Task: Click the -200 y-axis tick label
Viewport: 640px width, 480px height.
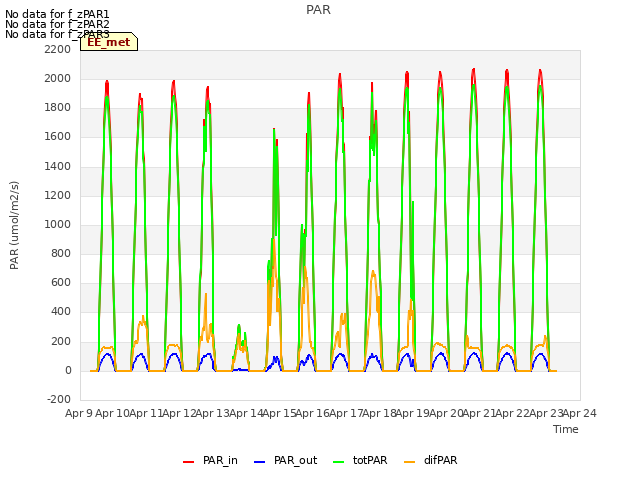Action: (59, 399)
